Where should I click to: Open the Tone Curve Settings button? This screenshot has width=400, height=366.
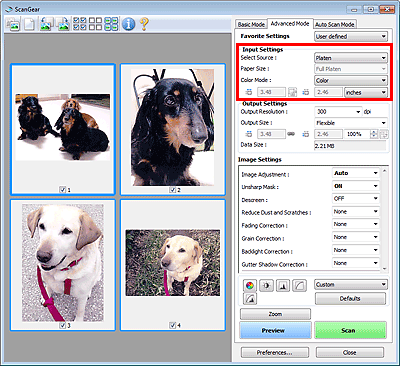pyautogui.click(x=299, y=286)
